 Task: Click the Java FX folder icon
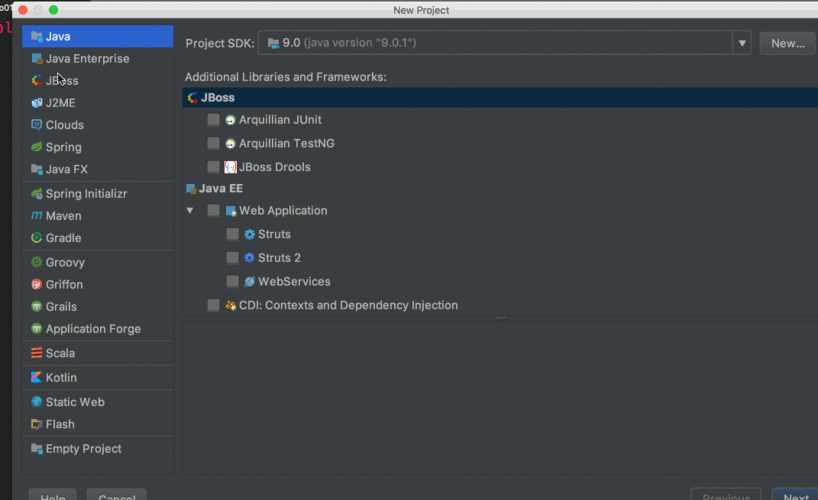[x=37, y=169]
